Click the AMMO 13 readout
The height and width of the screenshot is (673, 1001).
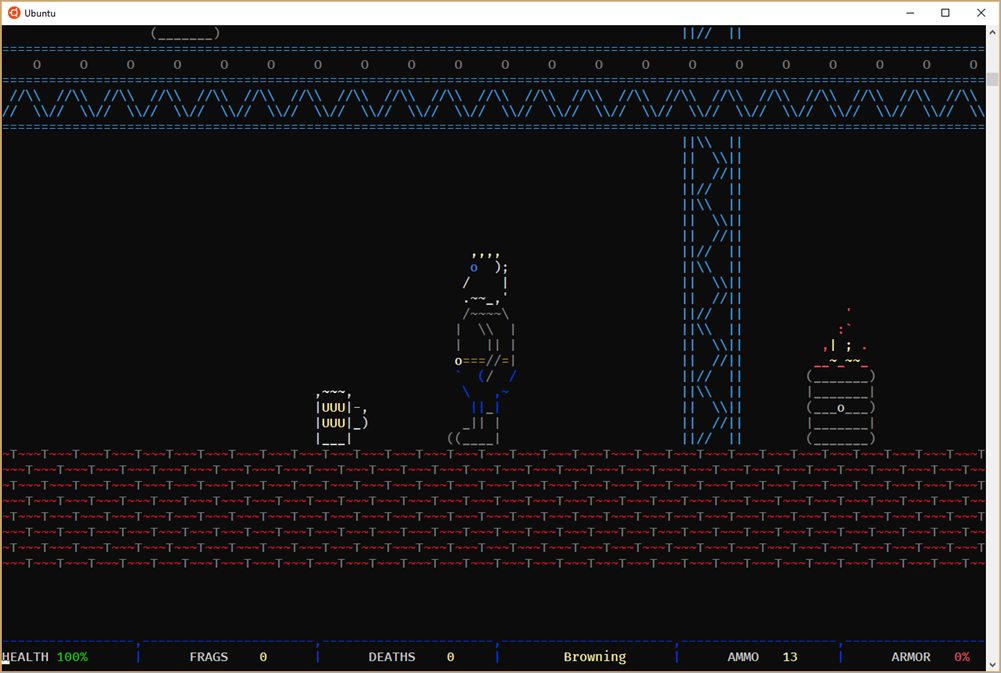762,657
